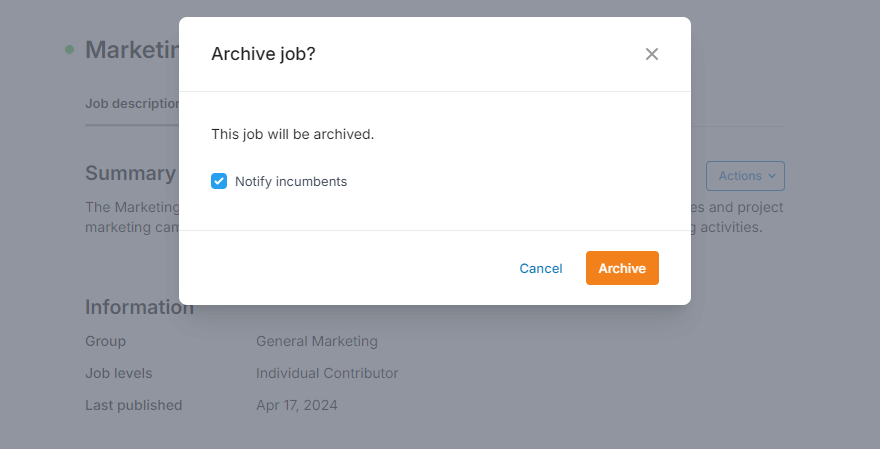Click the Job levels field label
The image size is (880, 449).
pyautogui.click(x=119, y=373)
